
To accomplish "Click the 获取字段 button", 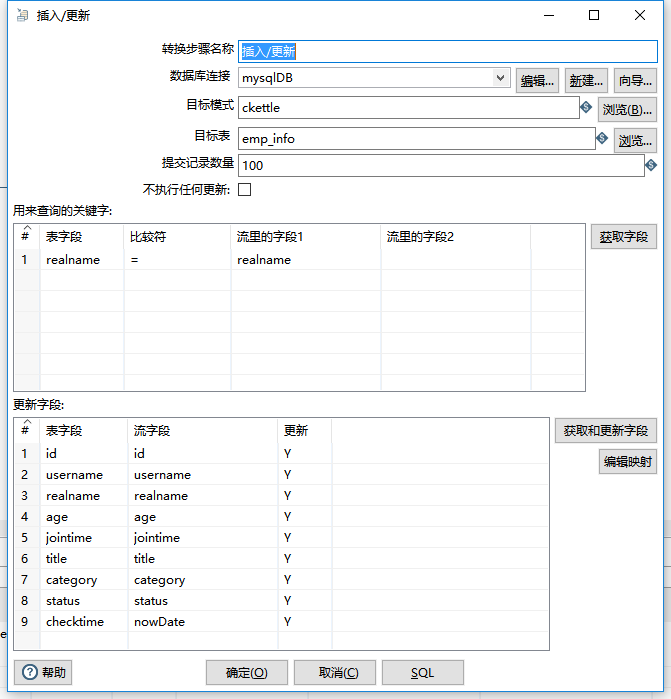I will click(624, 237).
